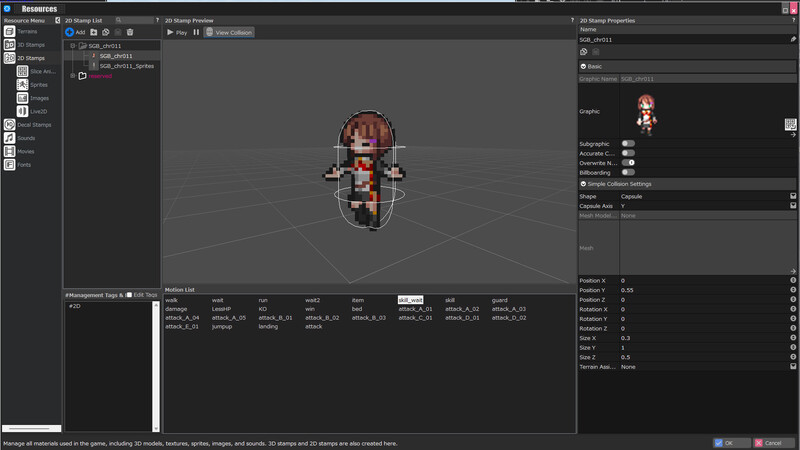Image resolution: width=800 pixels, height=450 pixels.
Task: Click the 2D Stamp List search field
Action: coord(134,20)
